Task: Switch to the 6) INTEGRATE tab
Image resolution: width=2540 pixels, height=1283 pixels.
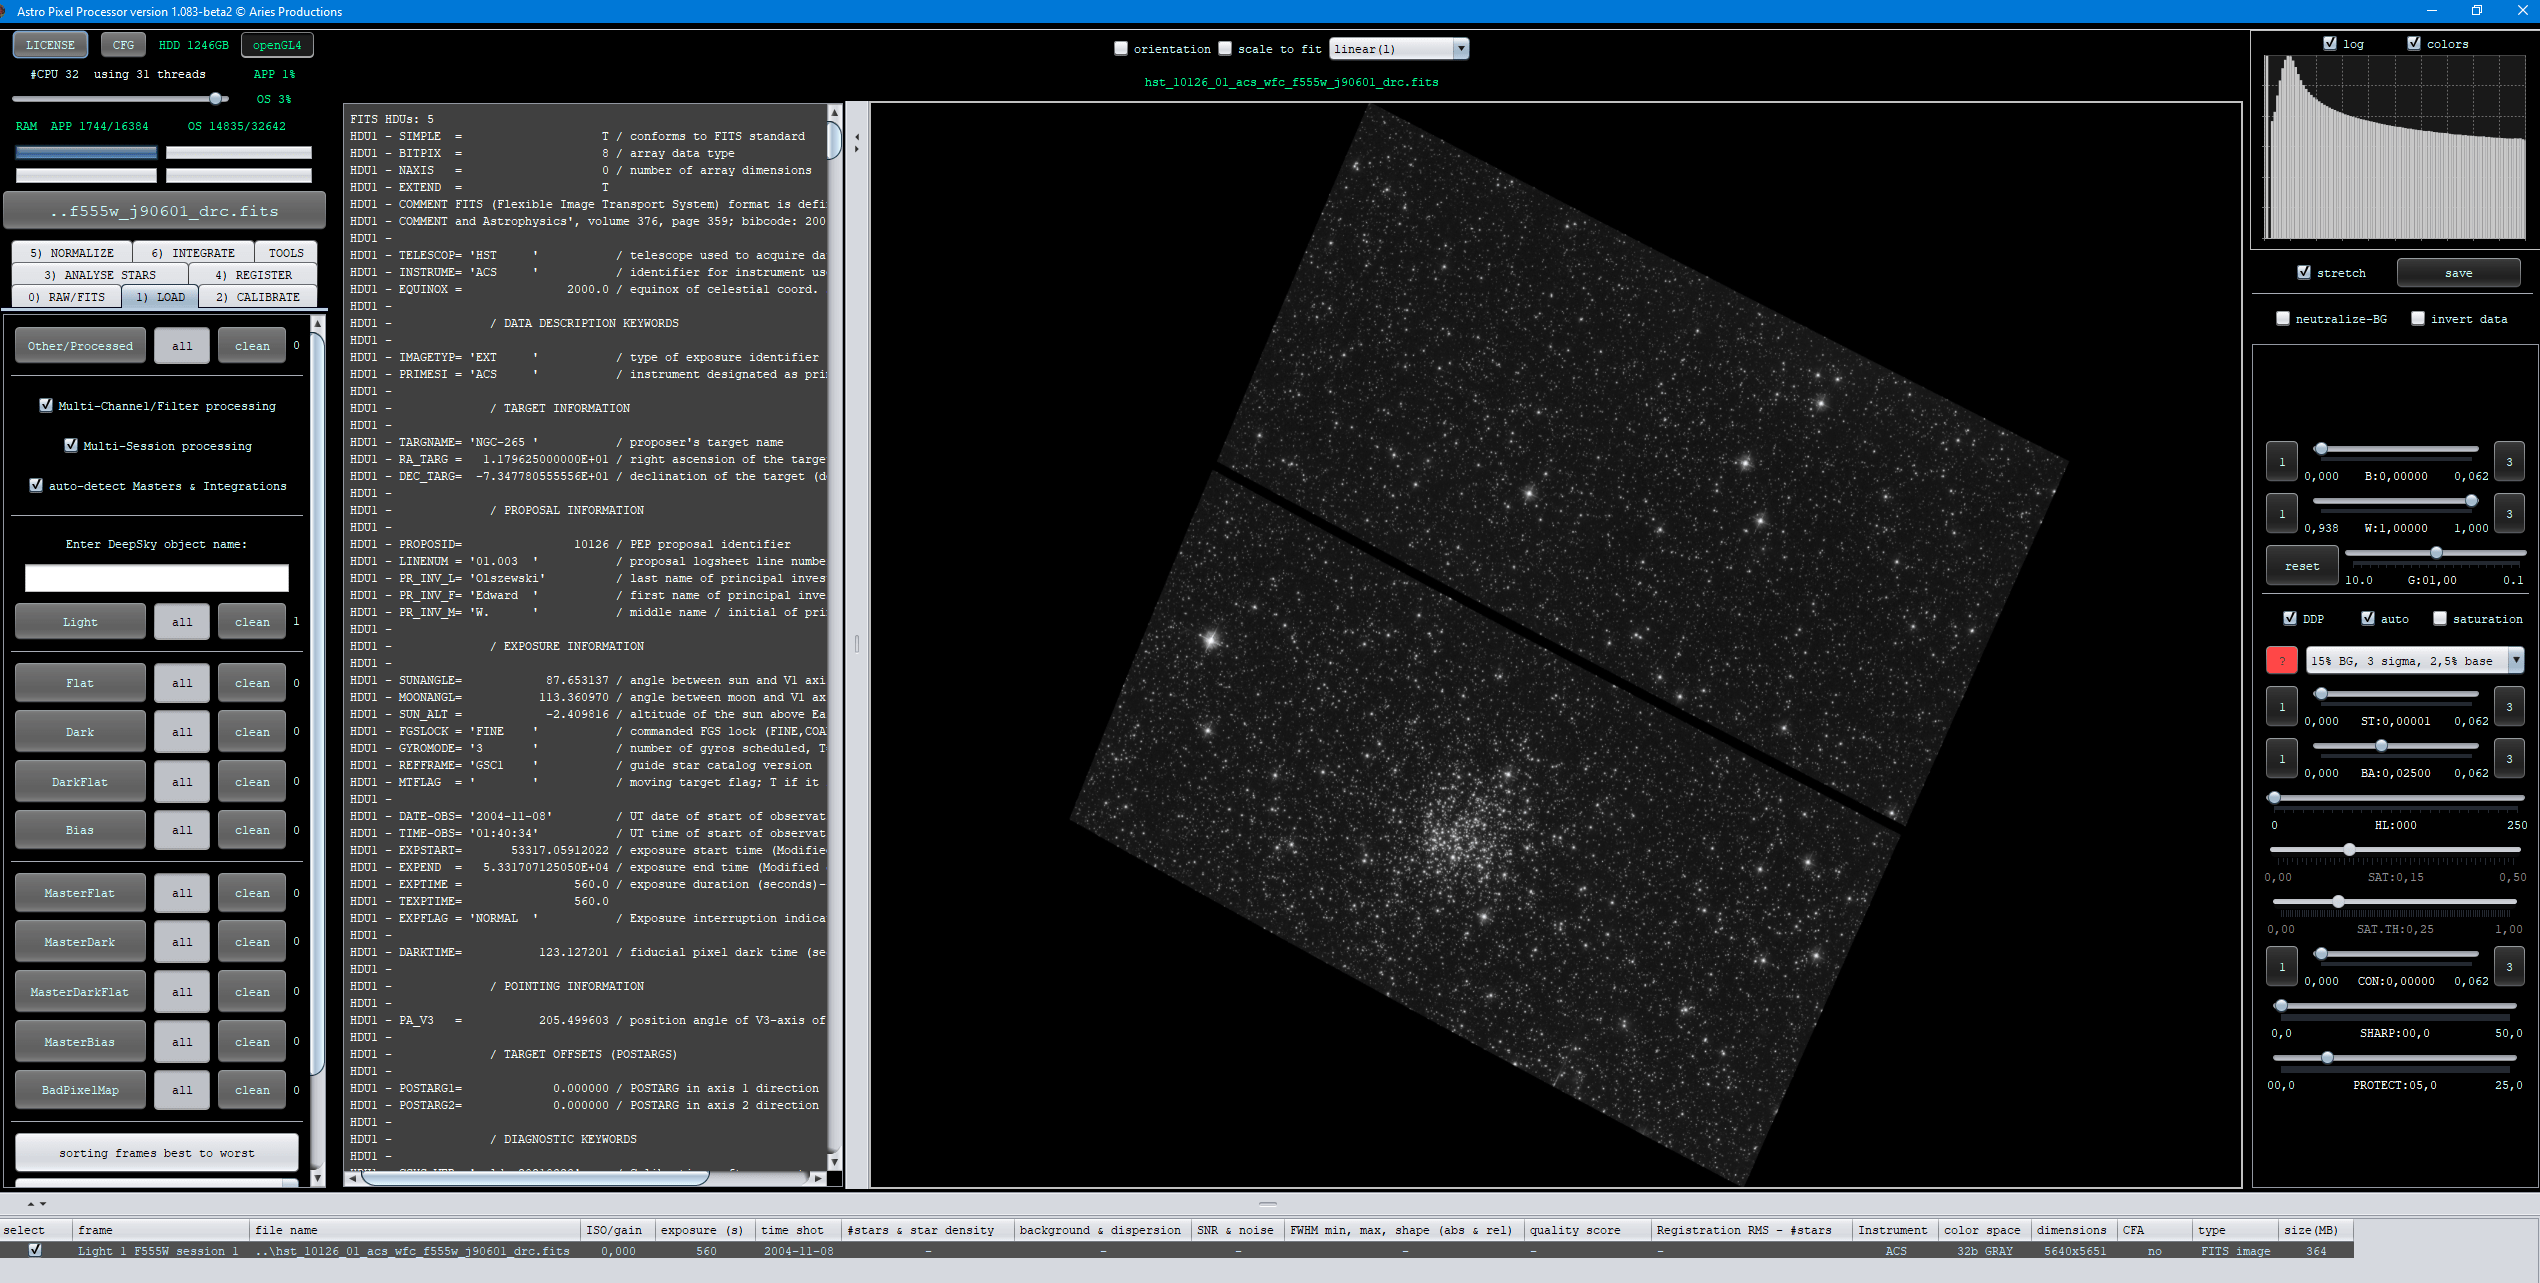Action: pyautogui.click(x=193, y=252)
